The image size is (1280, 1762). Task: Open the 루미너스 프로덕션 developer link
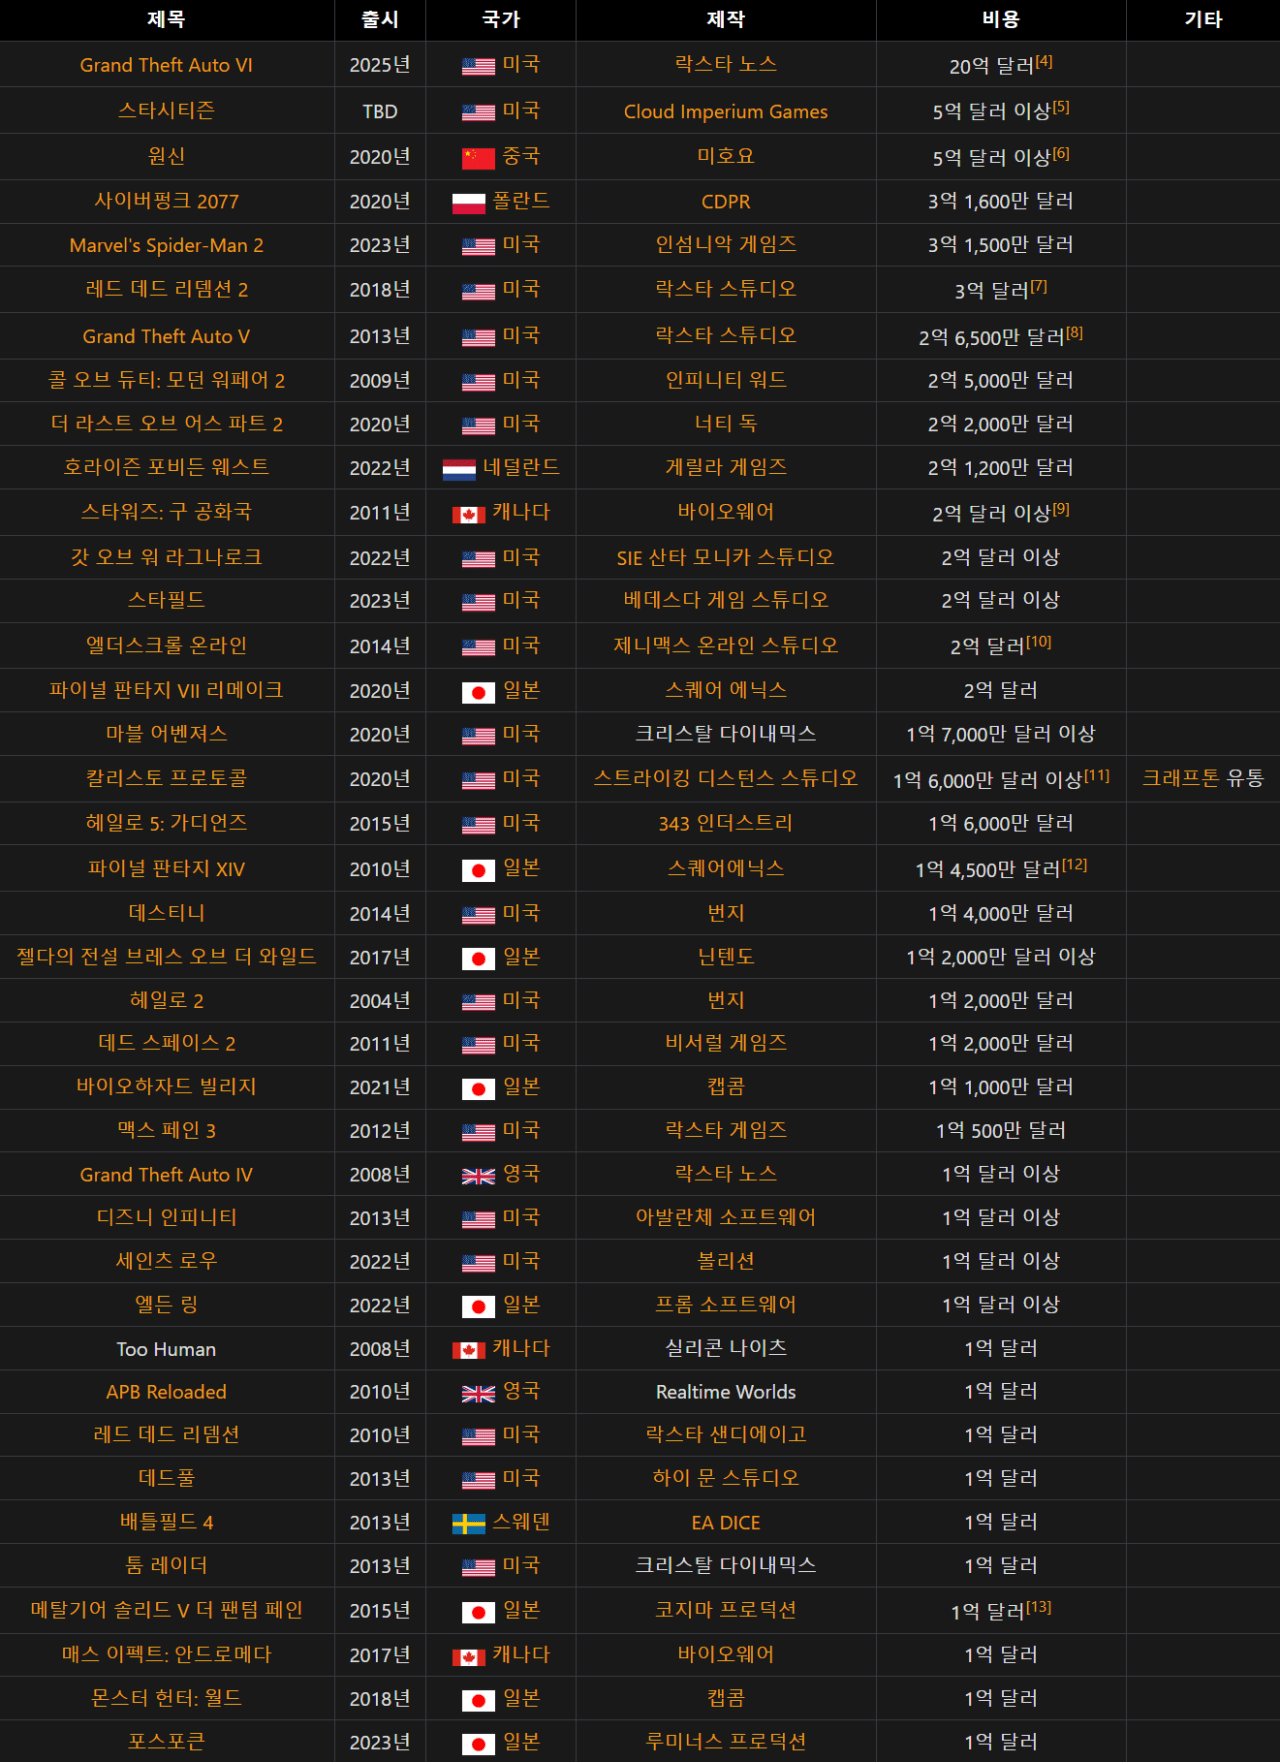coord(726,1742)
